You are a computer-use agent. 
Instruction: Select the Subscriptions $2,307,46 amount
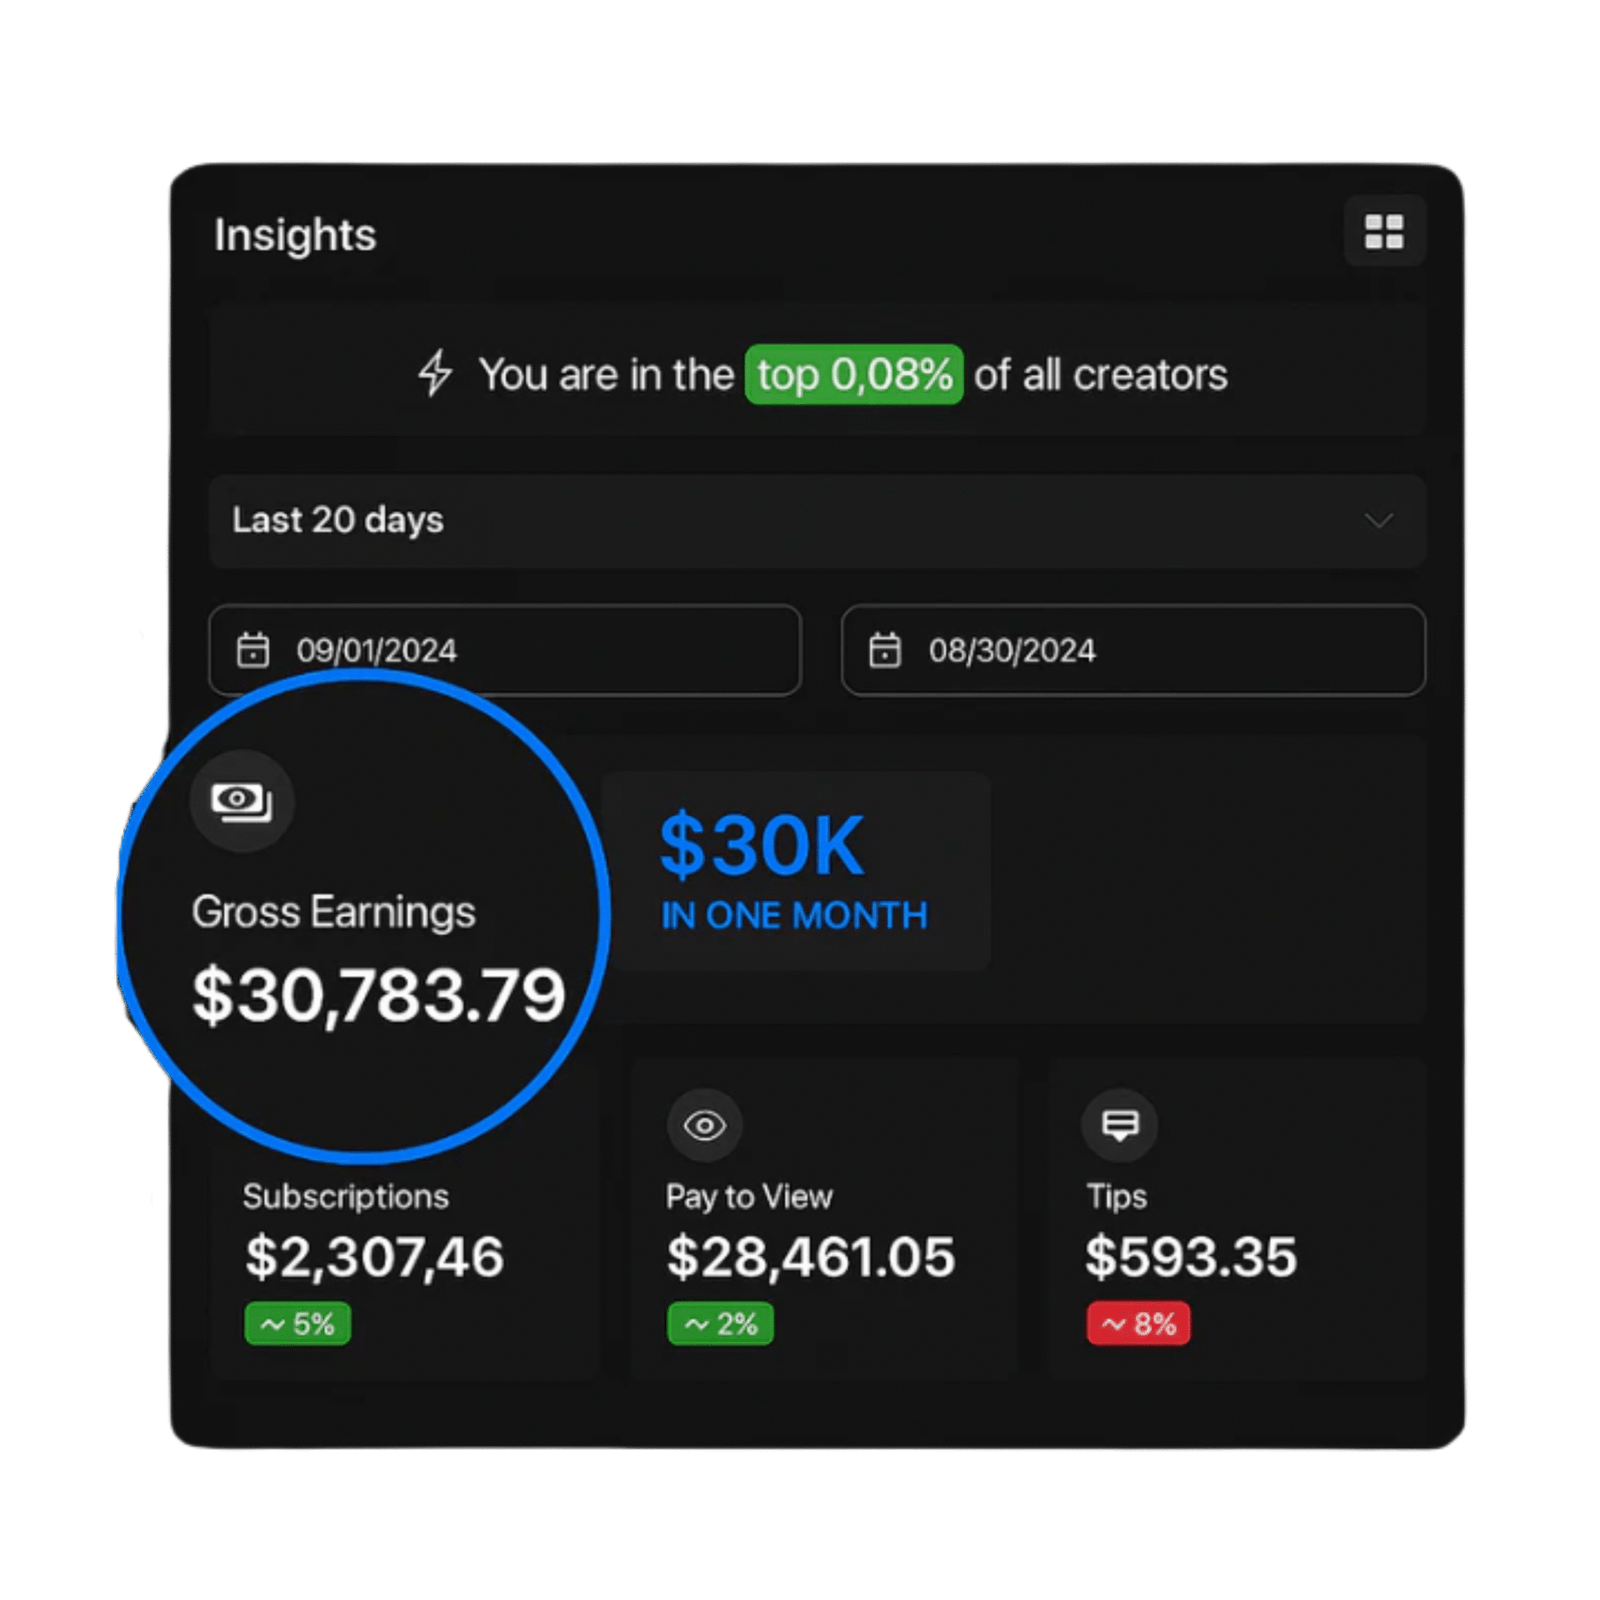(x=375, y=1257)
